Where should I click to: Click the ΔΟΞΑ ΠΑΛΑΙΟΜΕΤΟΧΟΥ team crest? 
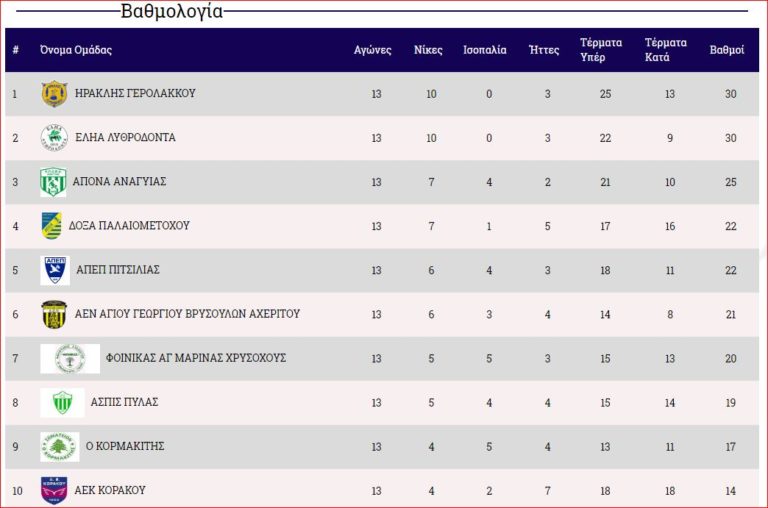point(51,226)
